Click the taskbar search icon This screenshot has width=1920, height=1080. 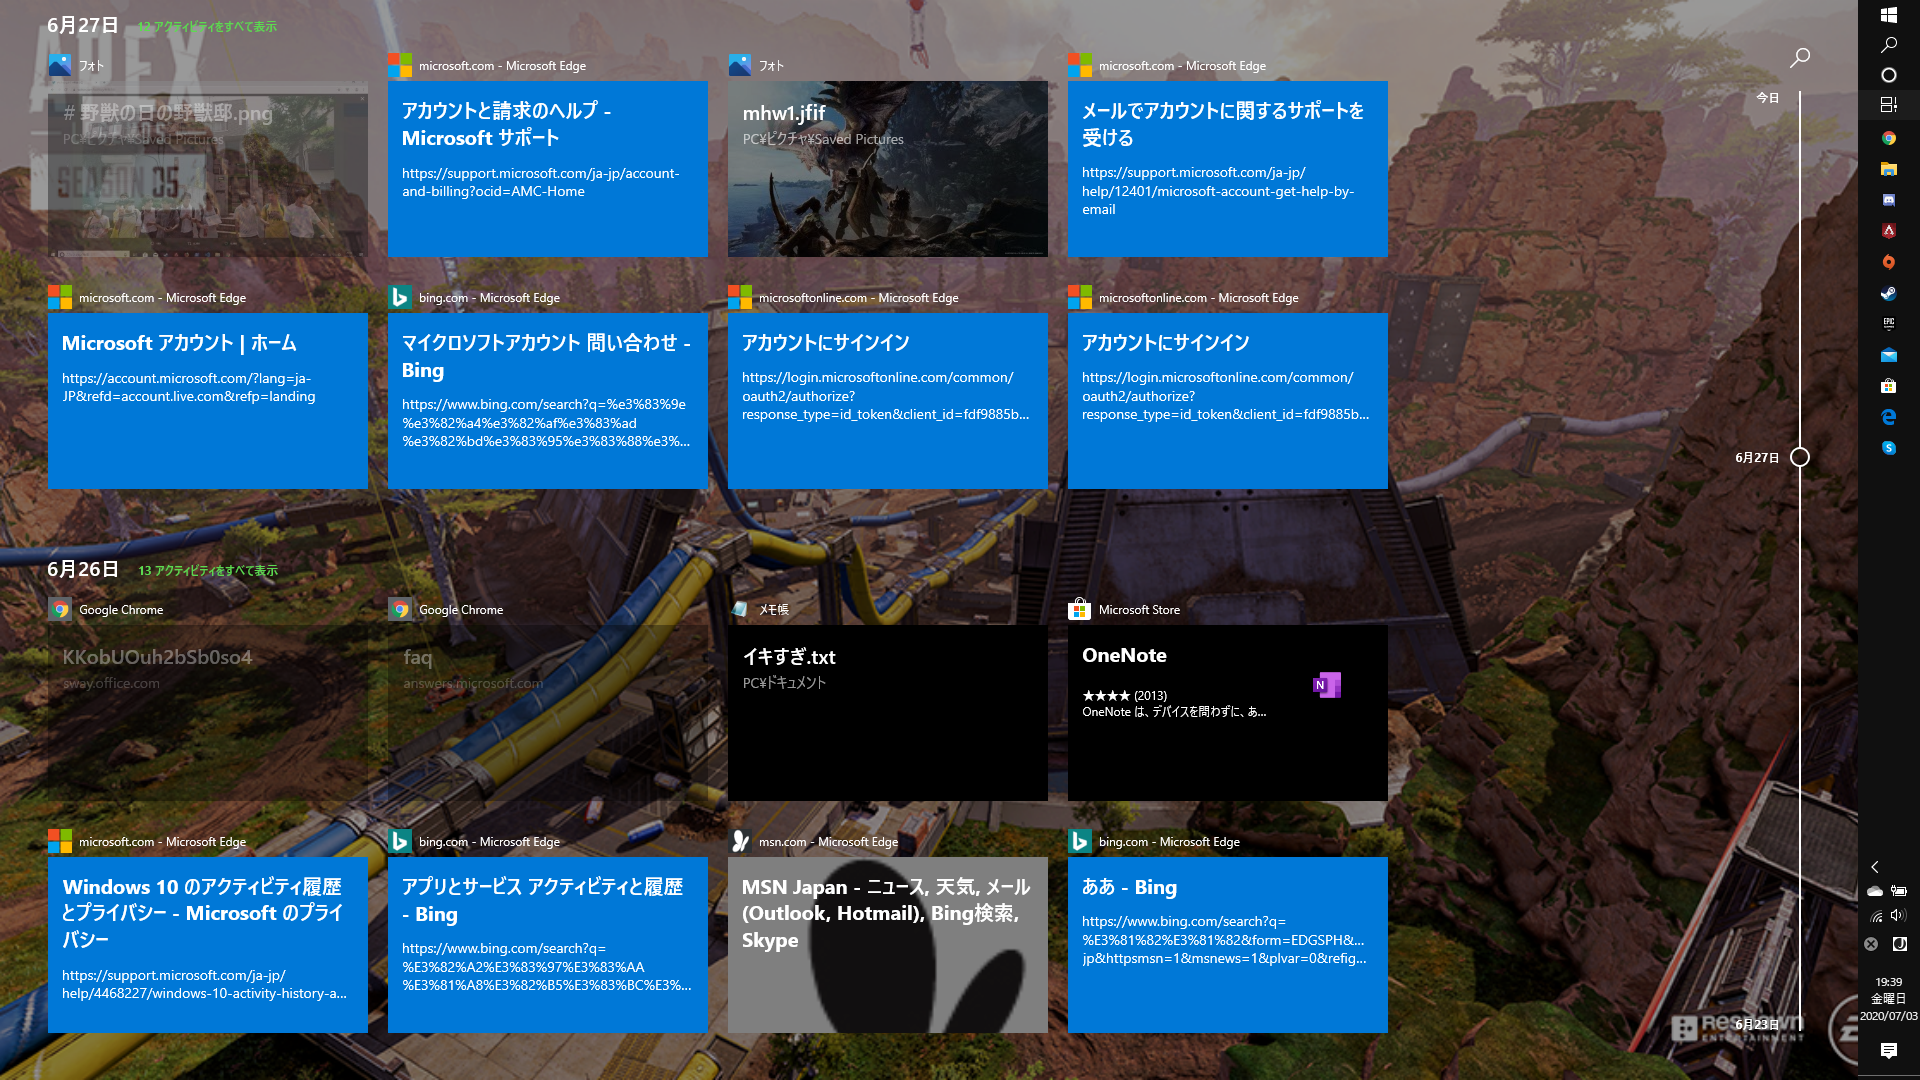[1889, 45]
